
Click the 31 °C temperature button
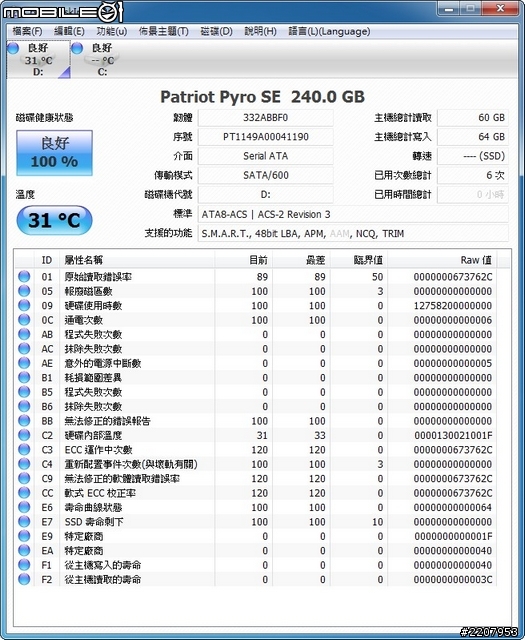[54, 220]
